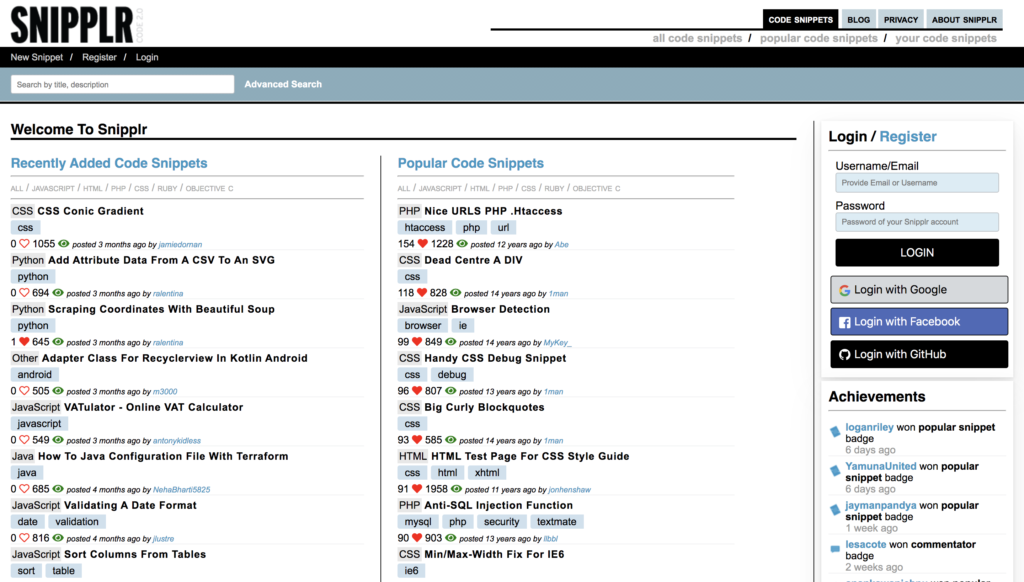Click the heart on Scraping Coordinates With Beautiful Soup
This screenshot has height=582, width=1024.
coord(25,342)
